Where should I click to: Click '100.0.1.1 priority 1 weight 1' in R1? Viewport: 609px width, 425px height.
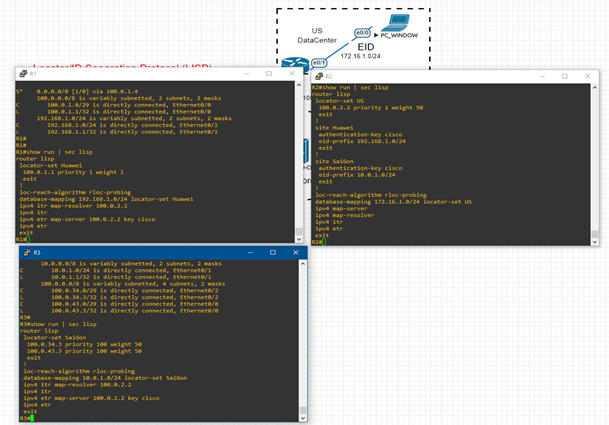coord(73,172)
